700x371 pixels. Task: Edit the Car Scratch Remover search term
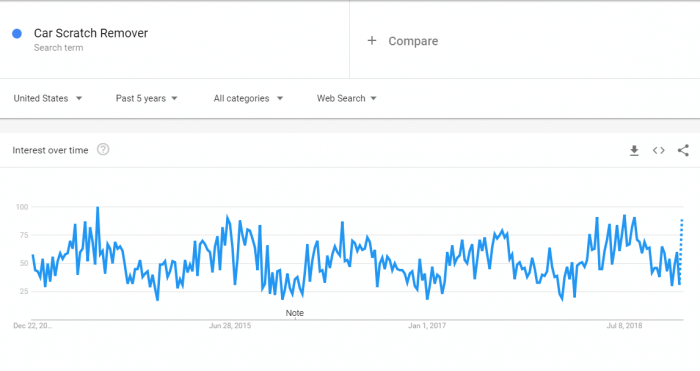coord(91,33)
